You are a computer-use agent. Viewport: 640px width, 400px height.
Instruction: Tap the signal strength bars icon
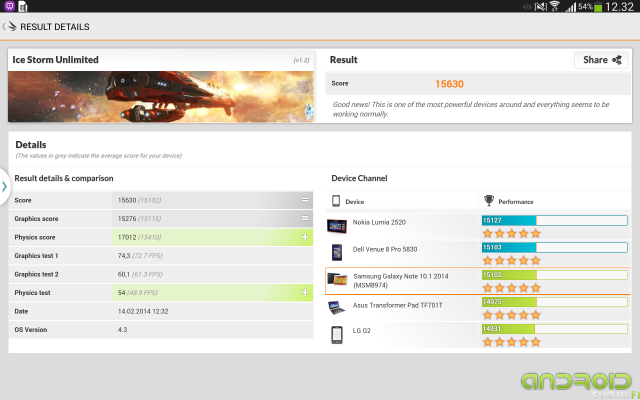click(x=571, y=7)
